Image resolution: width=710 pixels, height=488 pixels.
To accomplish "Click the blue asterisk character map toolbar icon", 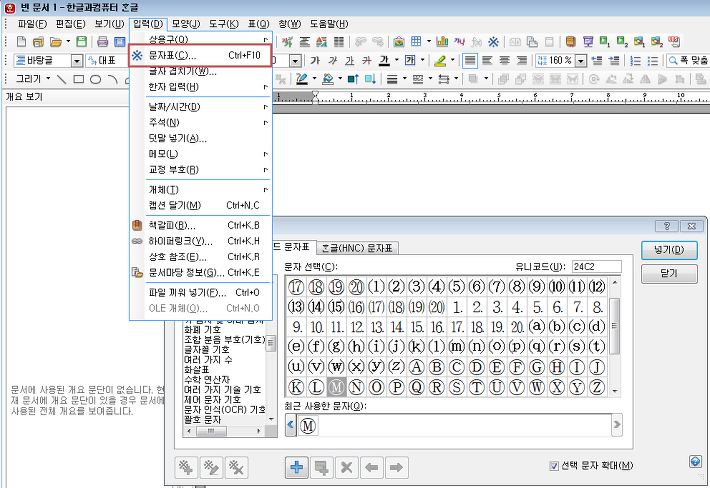I will point(493,42).
